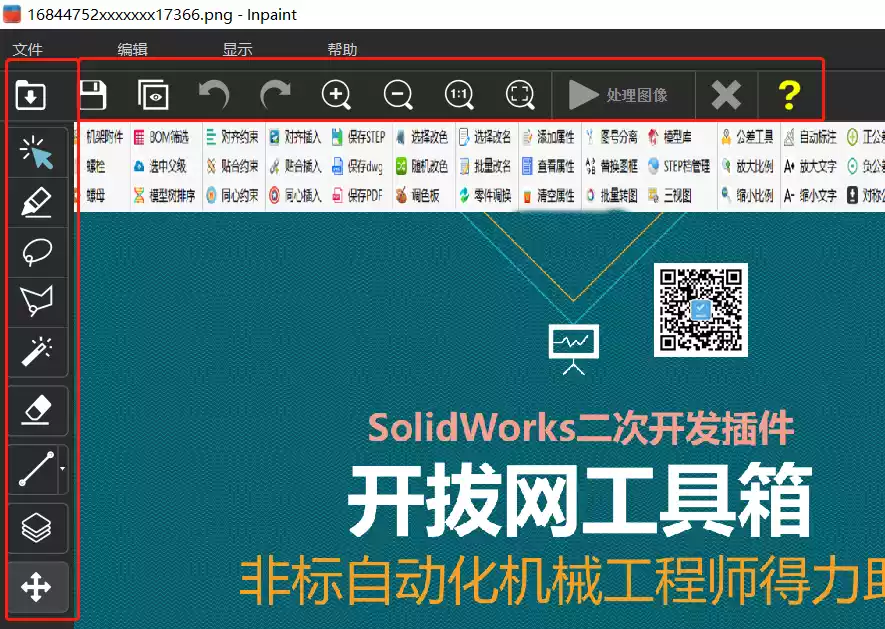This screenshot has width=885, height=629.
Task: Expand the guide line tool options arrow
Action: tap(63, 469)
